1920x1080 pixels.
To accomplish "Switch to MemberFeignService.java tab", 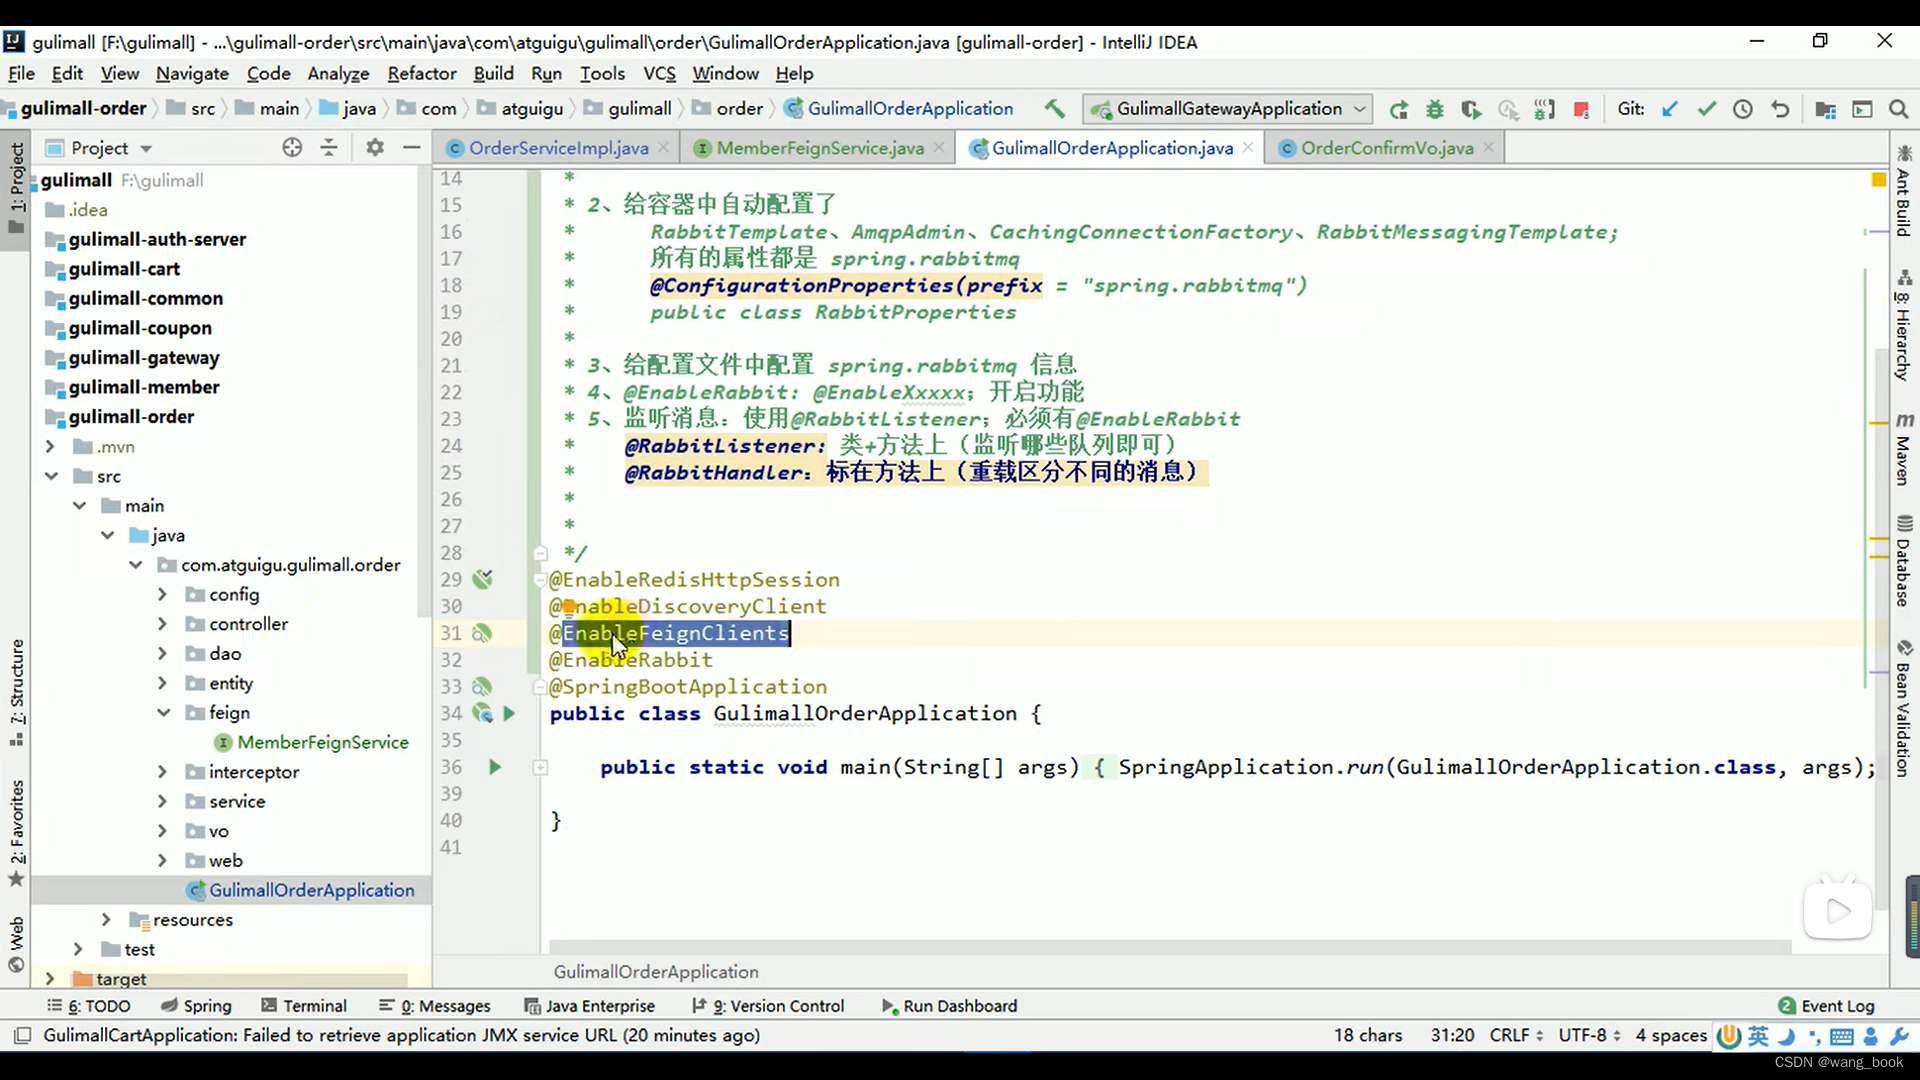I will 819,148.
